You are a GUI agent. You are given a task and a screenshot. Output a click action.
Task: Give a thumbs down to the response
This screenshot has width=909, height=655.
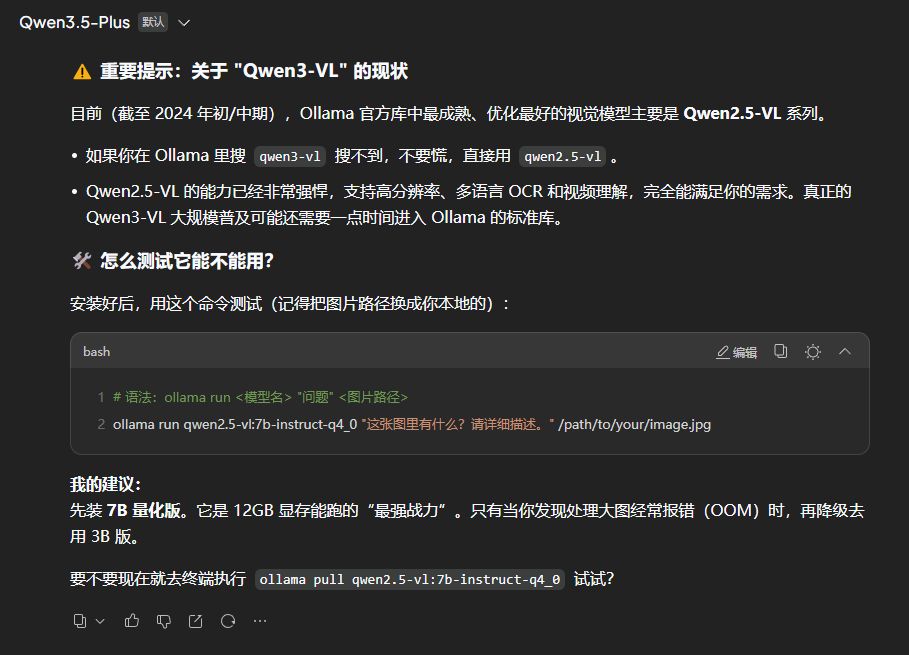click(x=163, y=620)
